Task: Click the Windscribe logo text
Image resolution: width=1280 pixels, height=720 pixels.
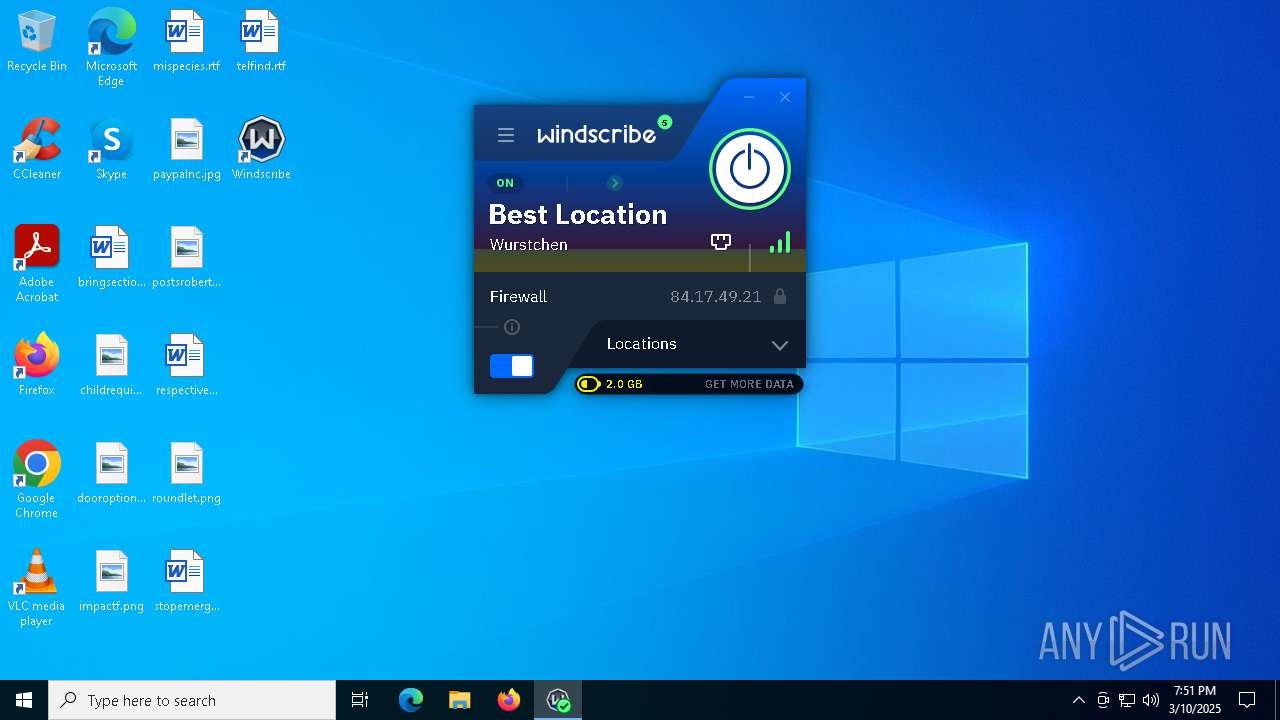Action: (x=597, y=133)
